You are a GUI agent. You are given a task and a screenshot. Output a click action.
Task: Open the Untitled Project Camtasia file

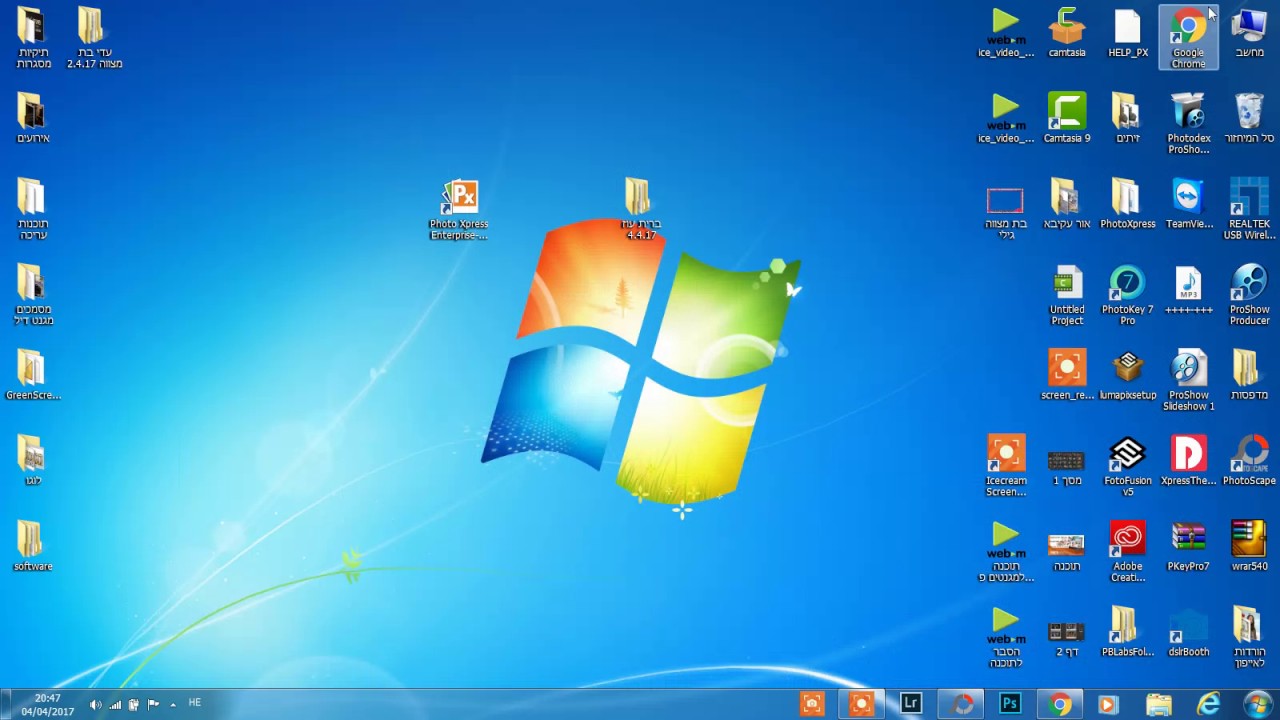pos(1067,295)
